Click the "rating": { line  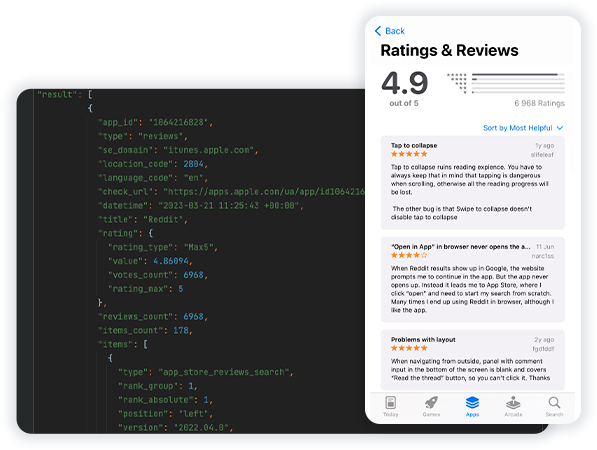tap(125, 233)
